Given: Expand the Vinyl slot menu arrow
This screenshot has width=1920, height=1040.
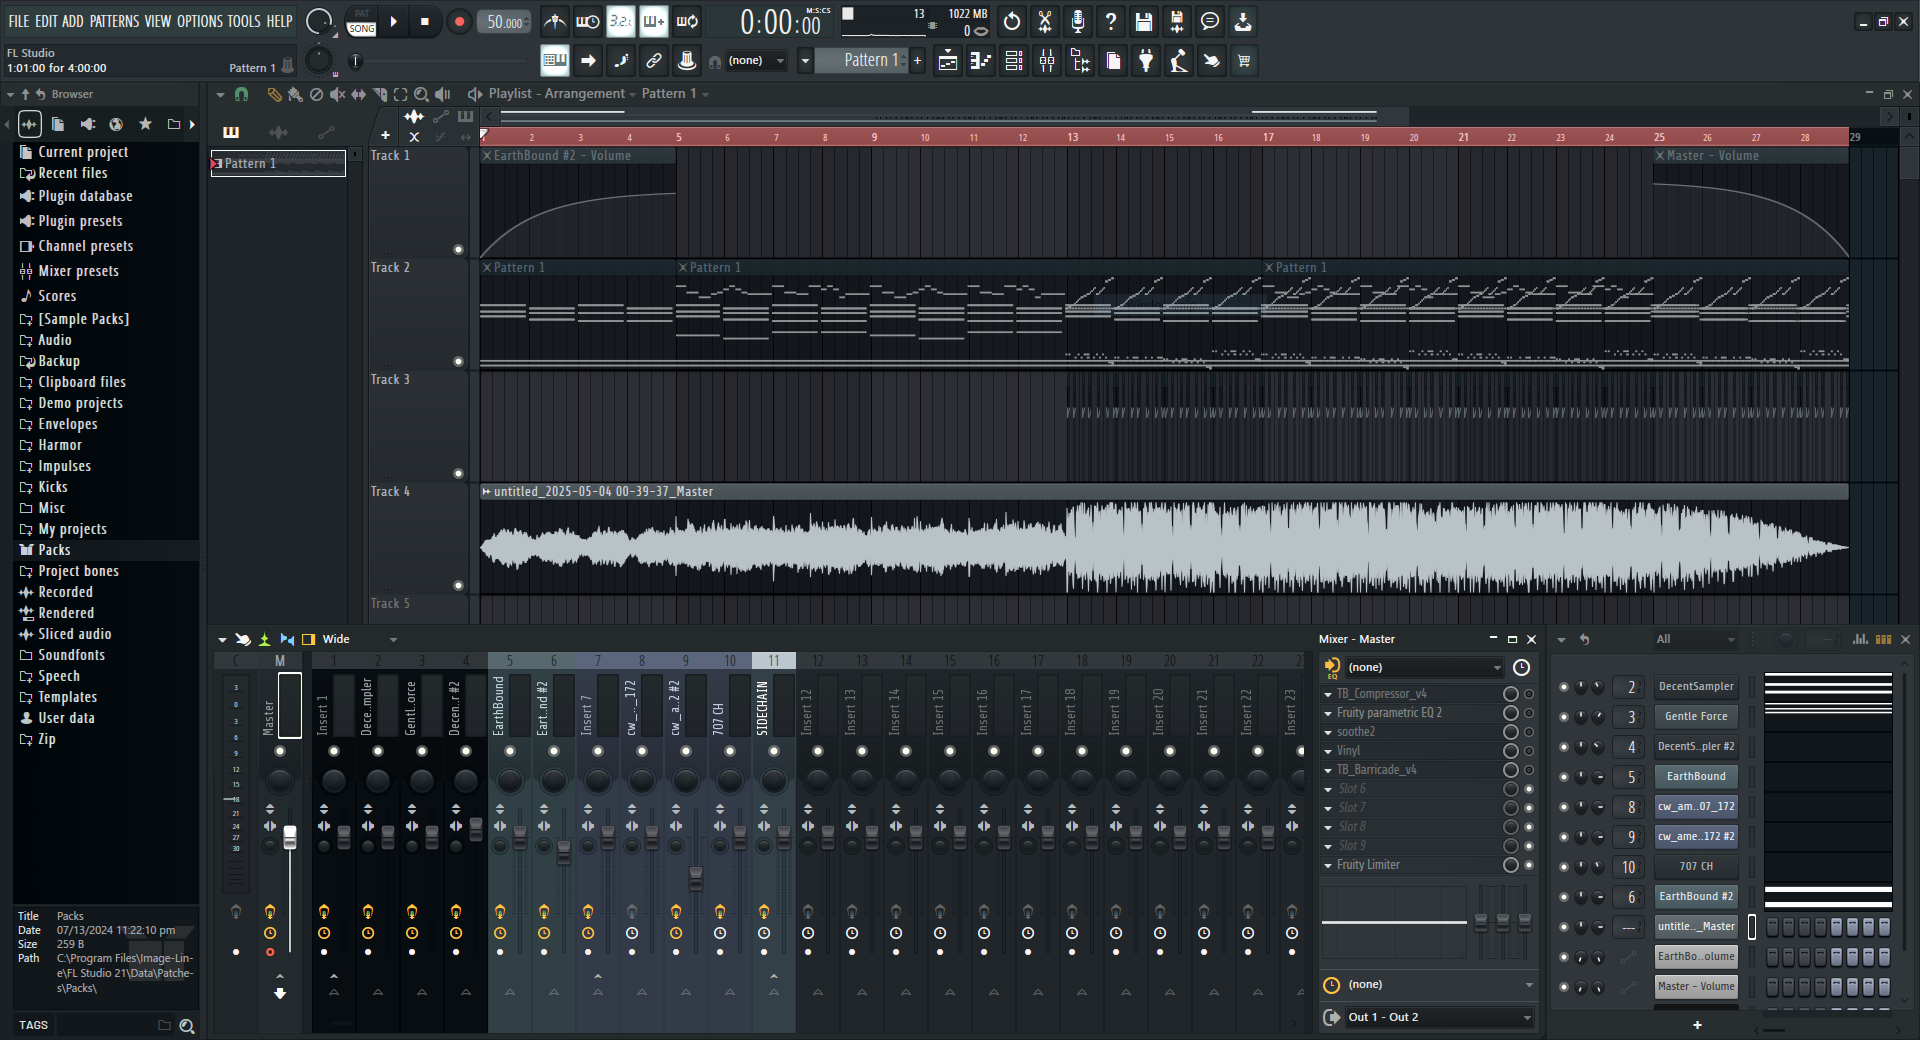Looking at the screenshot, I should (x=1328, y=751).
